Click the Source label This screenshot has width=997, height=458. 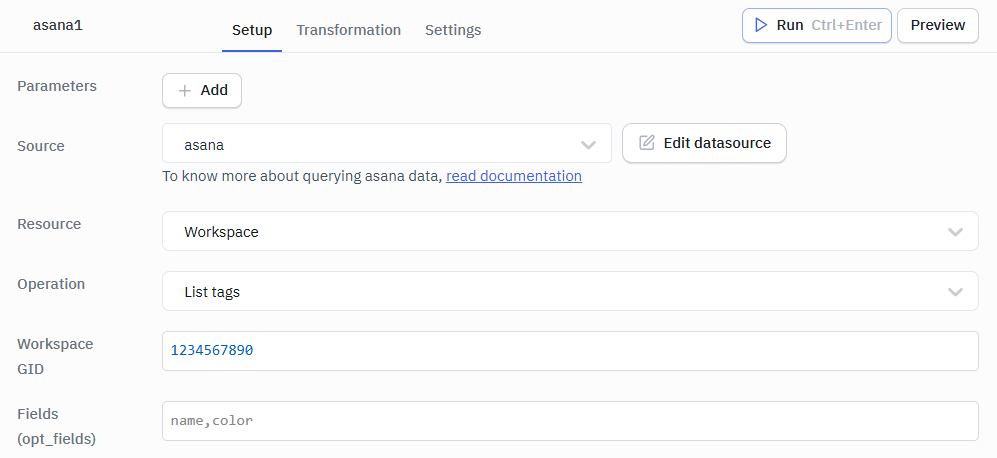pos(41,146)
